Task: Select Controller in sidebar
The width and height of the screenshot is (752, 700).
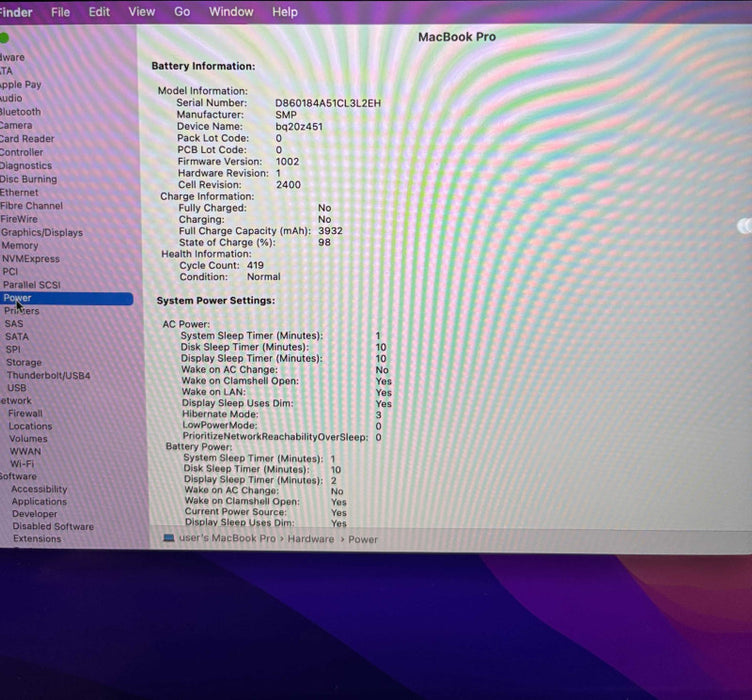Action: [x=22, y=152]
